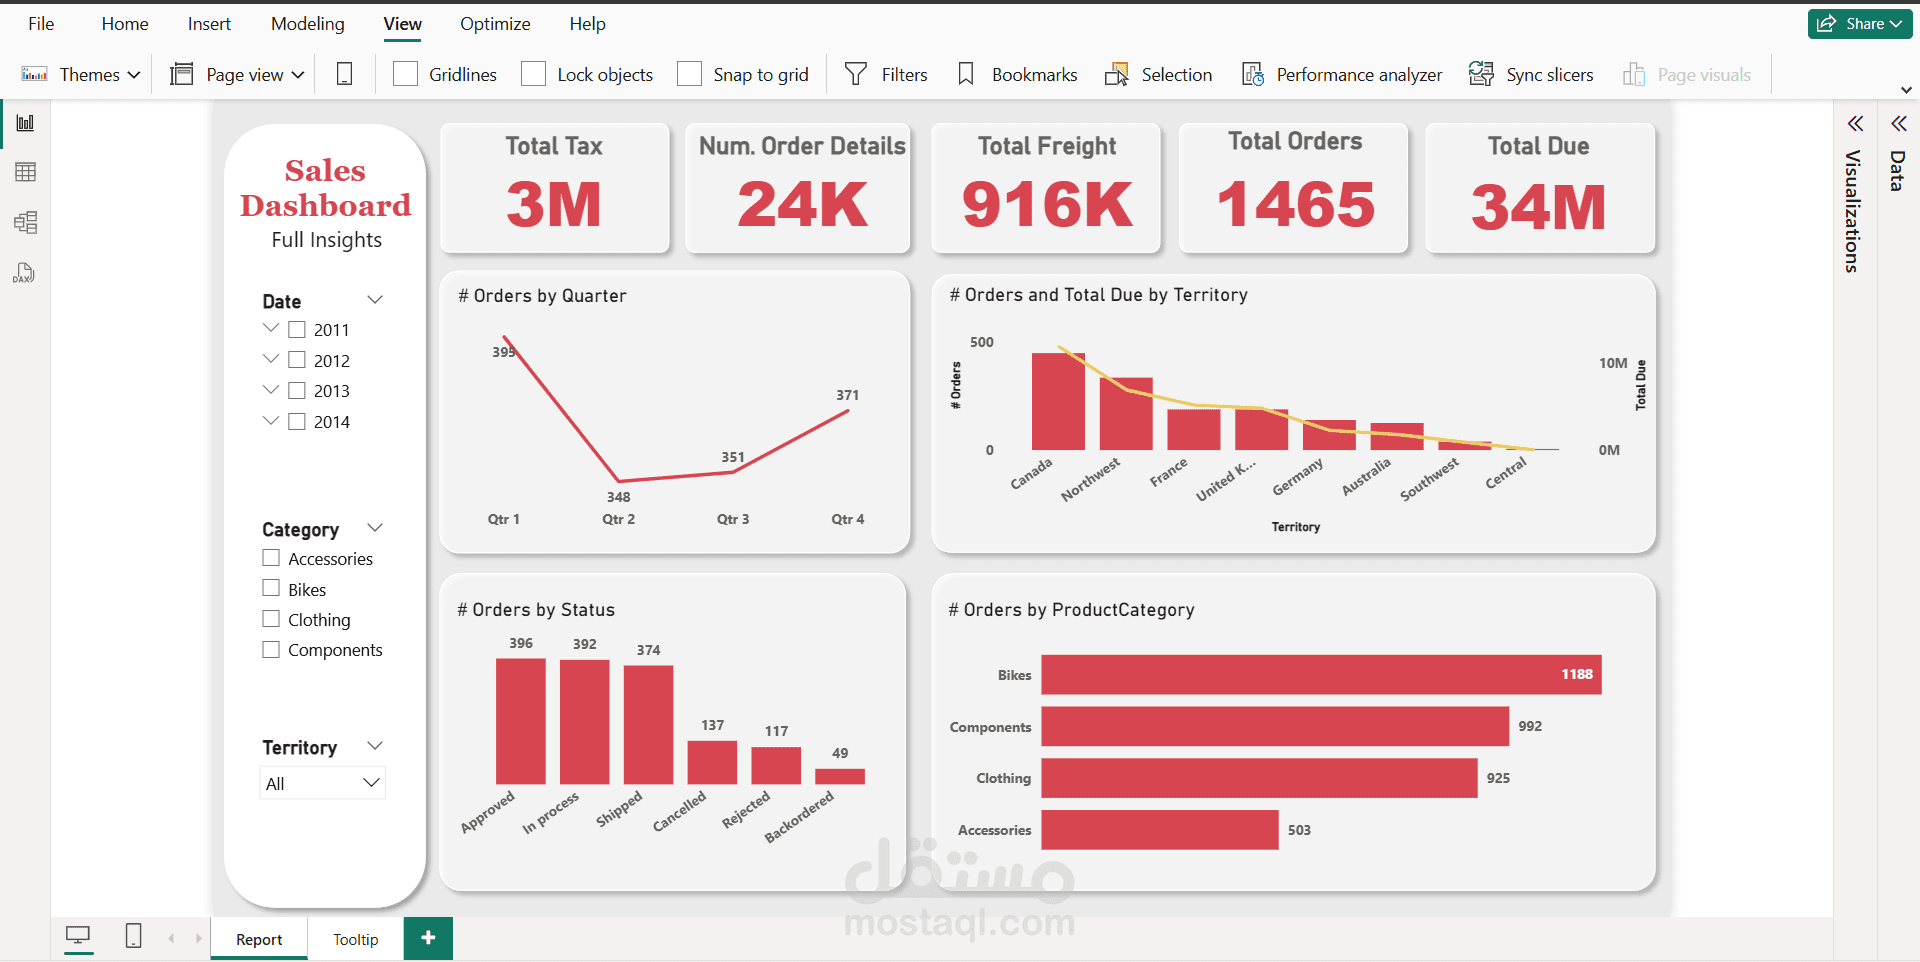Screen dimensions: 1920x962
Task: Switch to the Optimize ribbon tab
Action: 495,24
